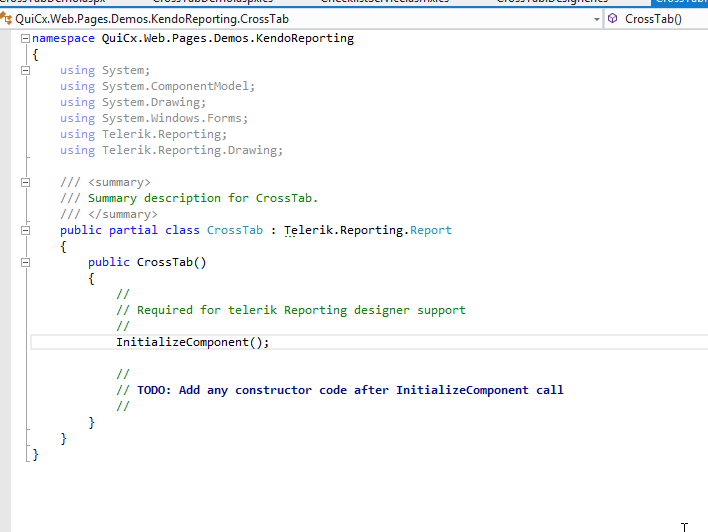Click Summary description for CrossTab comment
708x532 pixels.
click(189, 198)
